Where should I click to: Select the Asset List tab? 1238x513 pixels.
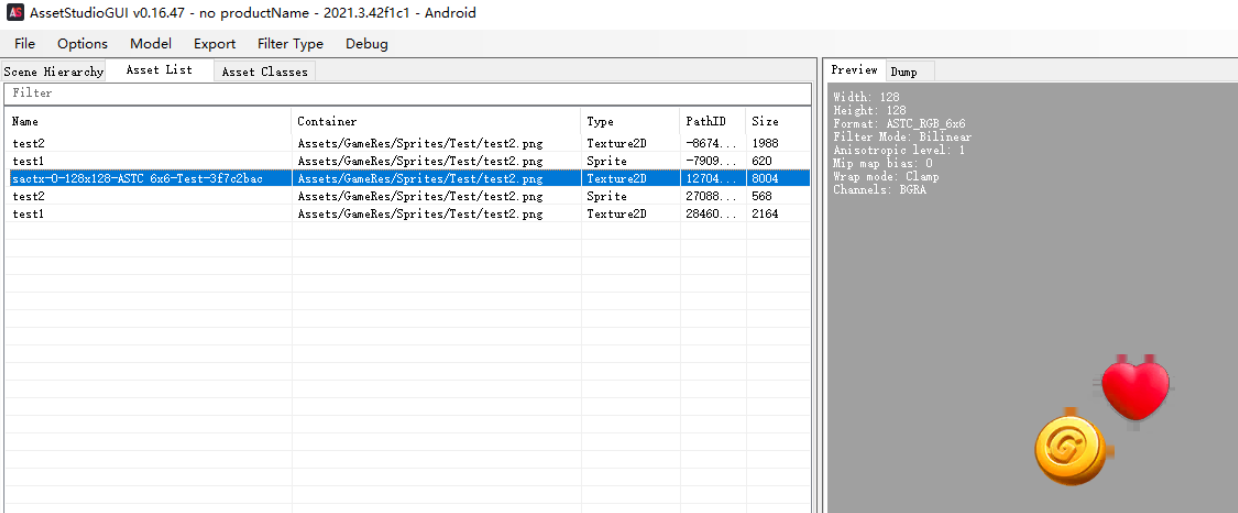click(159, 70)
